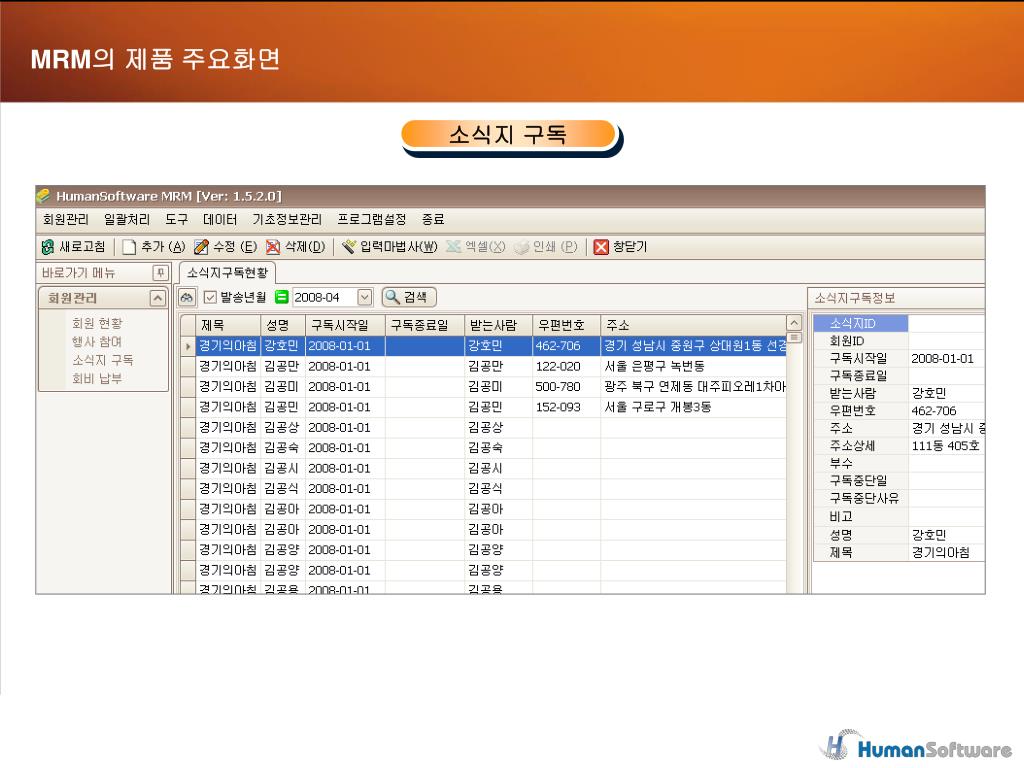
Task: Open the 2008-04 month dropdown
Action: click(364, 297)
